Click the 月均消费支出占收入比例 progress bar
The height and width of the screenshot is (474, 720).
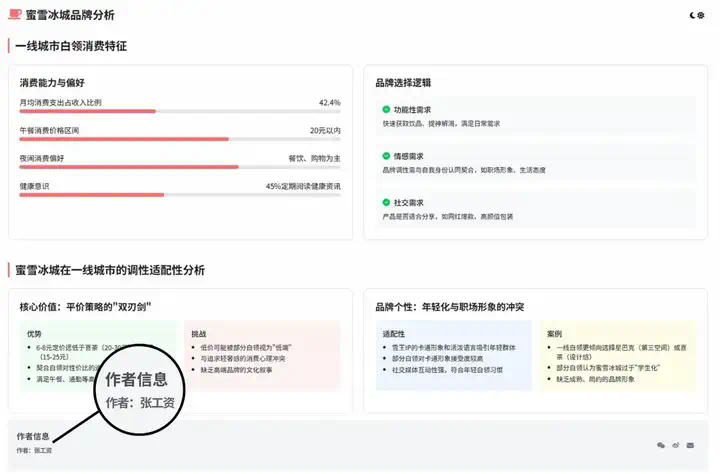pos(180,111)
